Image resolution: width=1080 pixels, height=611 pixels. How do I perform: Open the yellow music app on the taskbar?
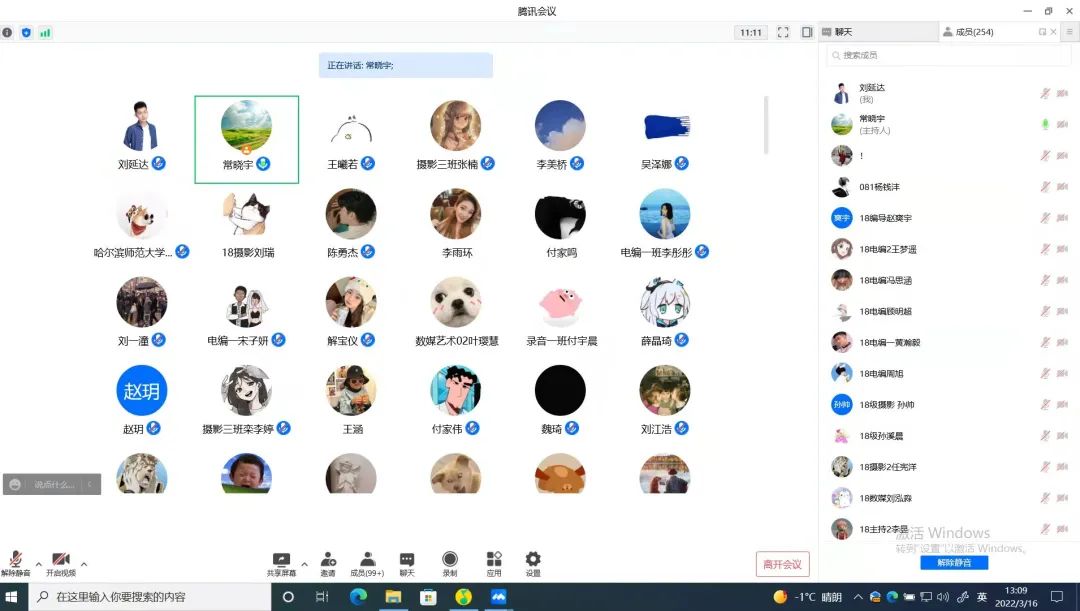click(464, 597)
